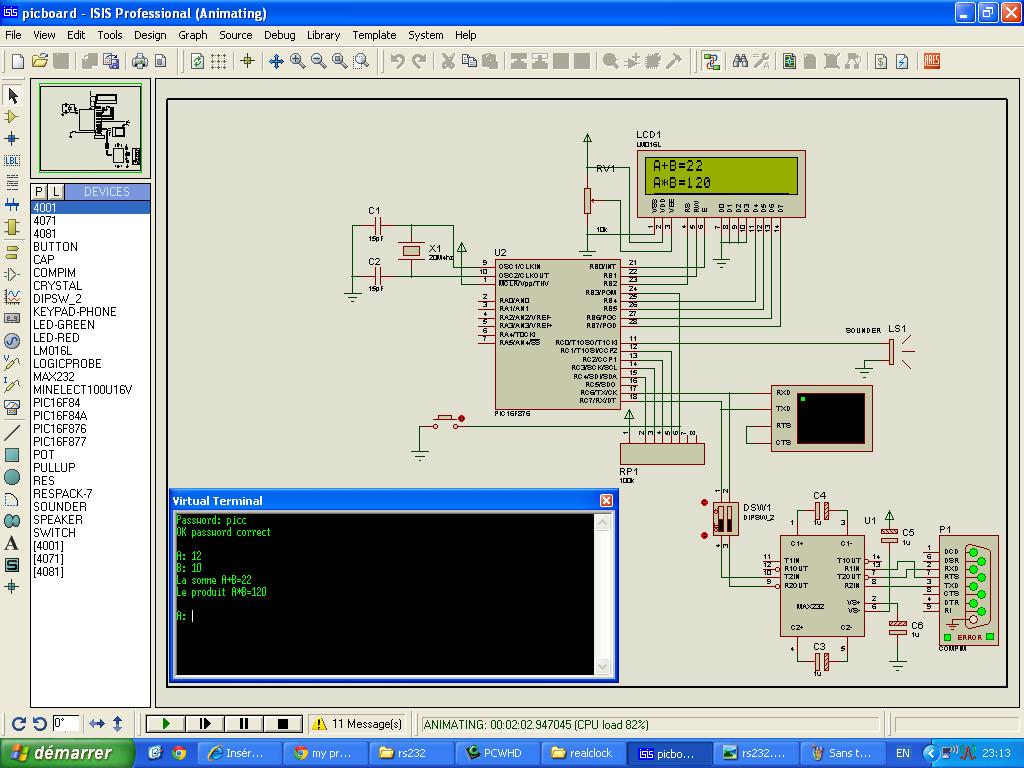Select the Voltage probe tool
1024x768 pixels.
pos(12,362)
